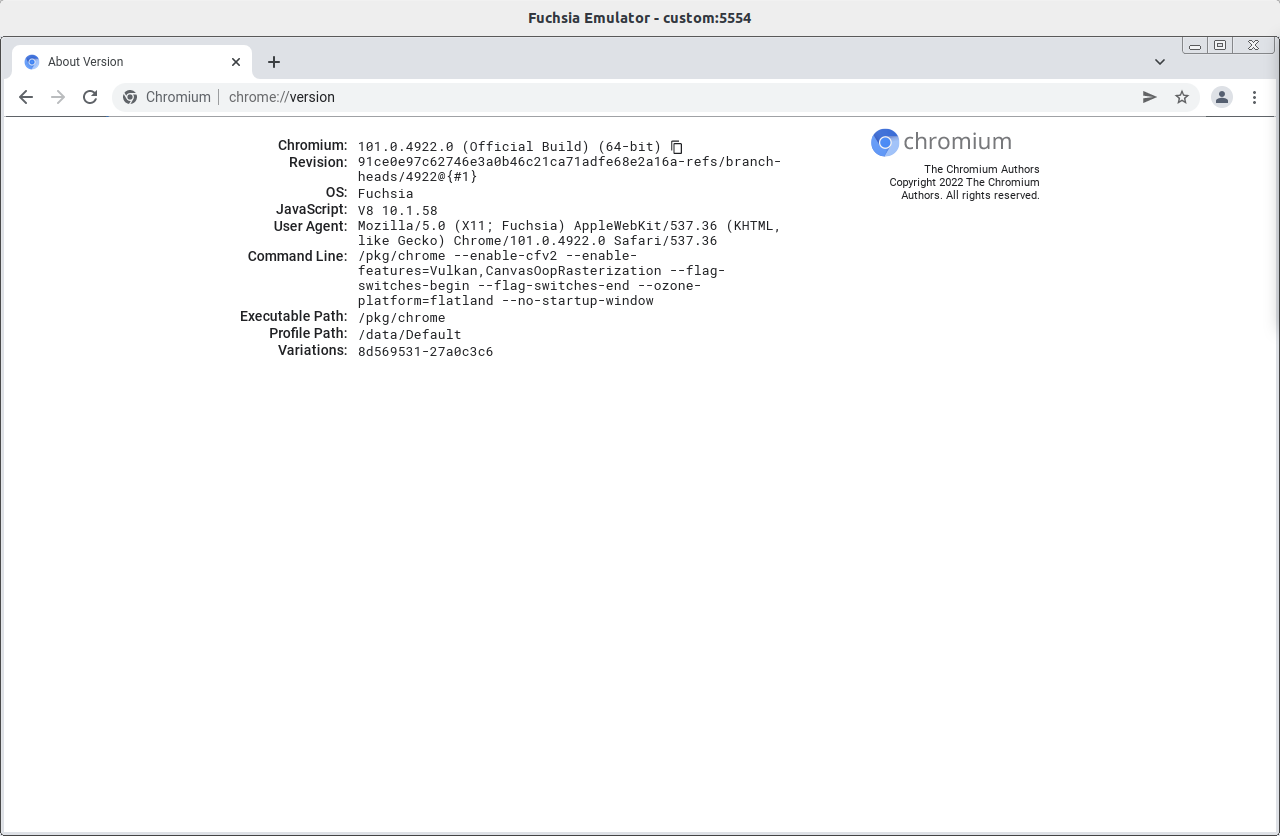This screenshot has height=836, width=1280.
Task: Click the site information shield icon
Action: pos(130,97)
